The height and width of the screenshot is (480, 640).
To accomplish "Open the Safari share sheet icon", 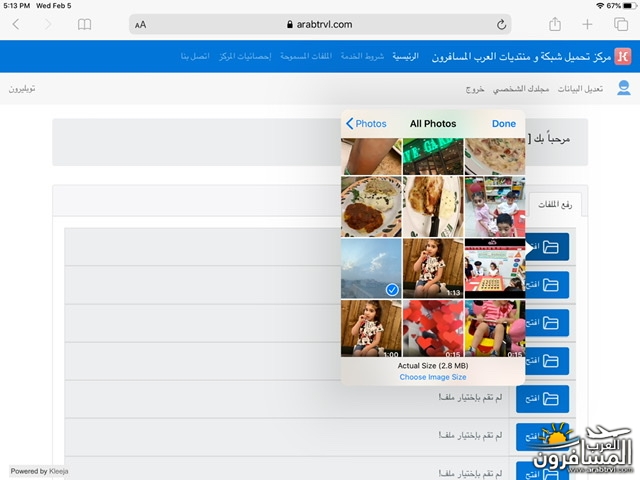I will [x=555, y=24].
